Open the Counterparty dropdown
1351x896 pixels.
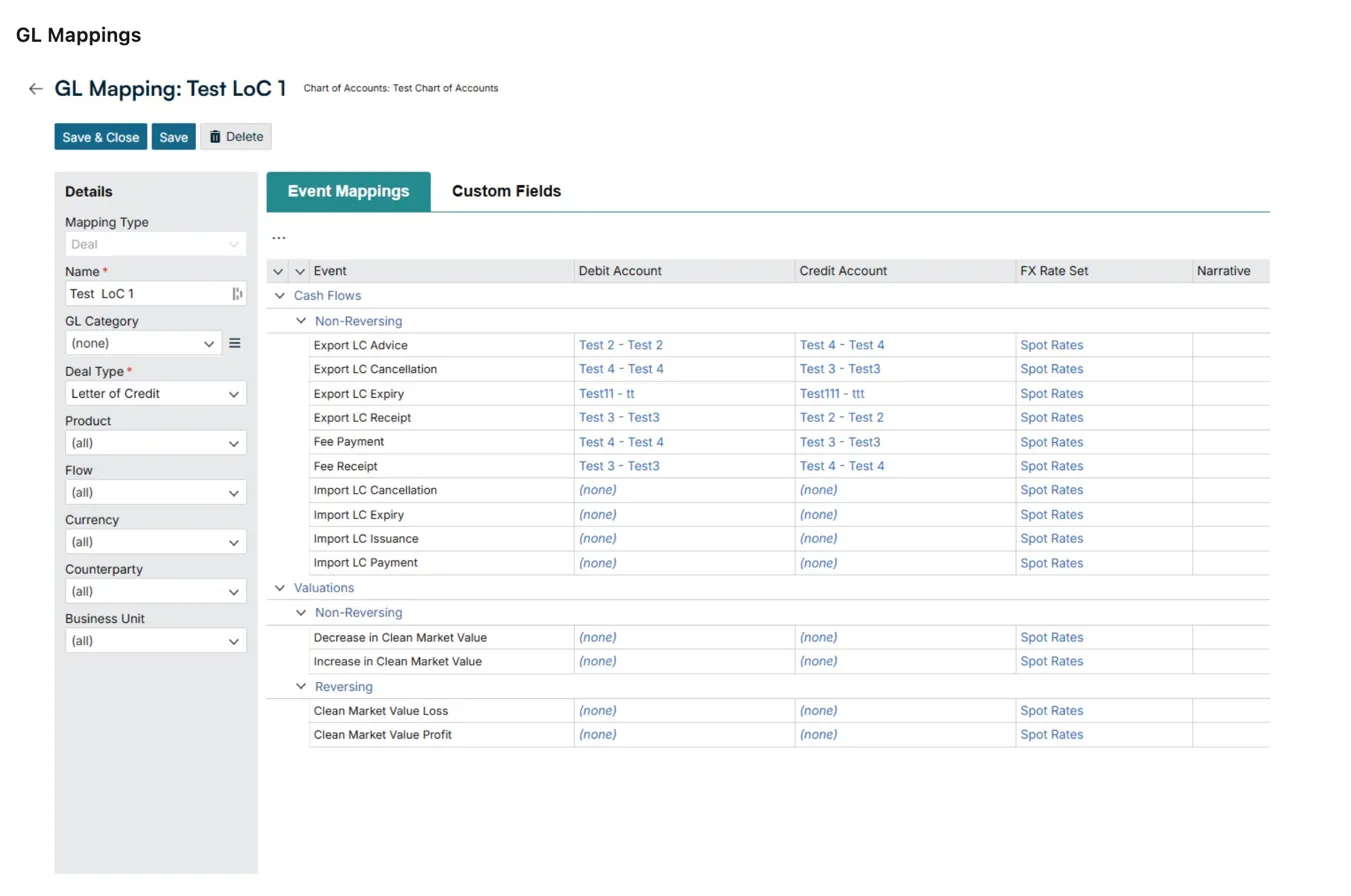pos(156,592)
